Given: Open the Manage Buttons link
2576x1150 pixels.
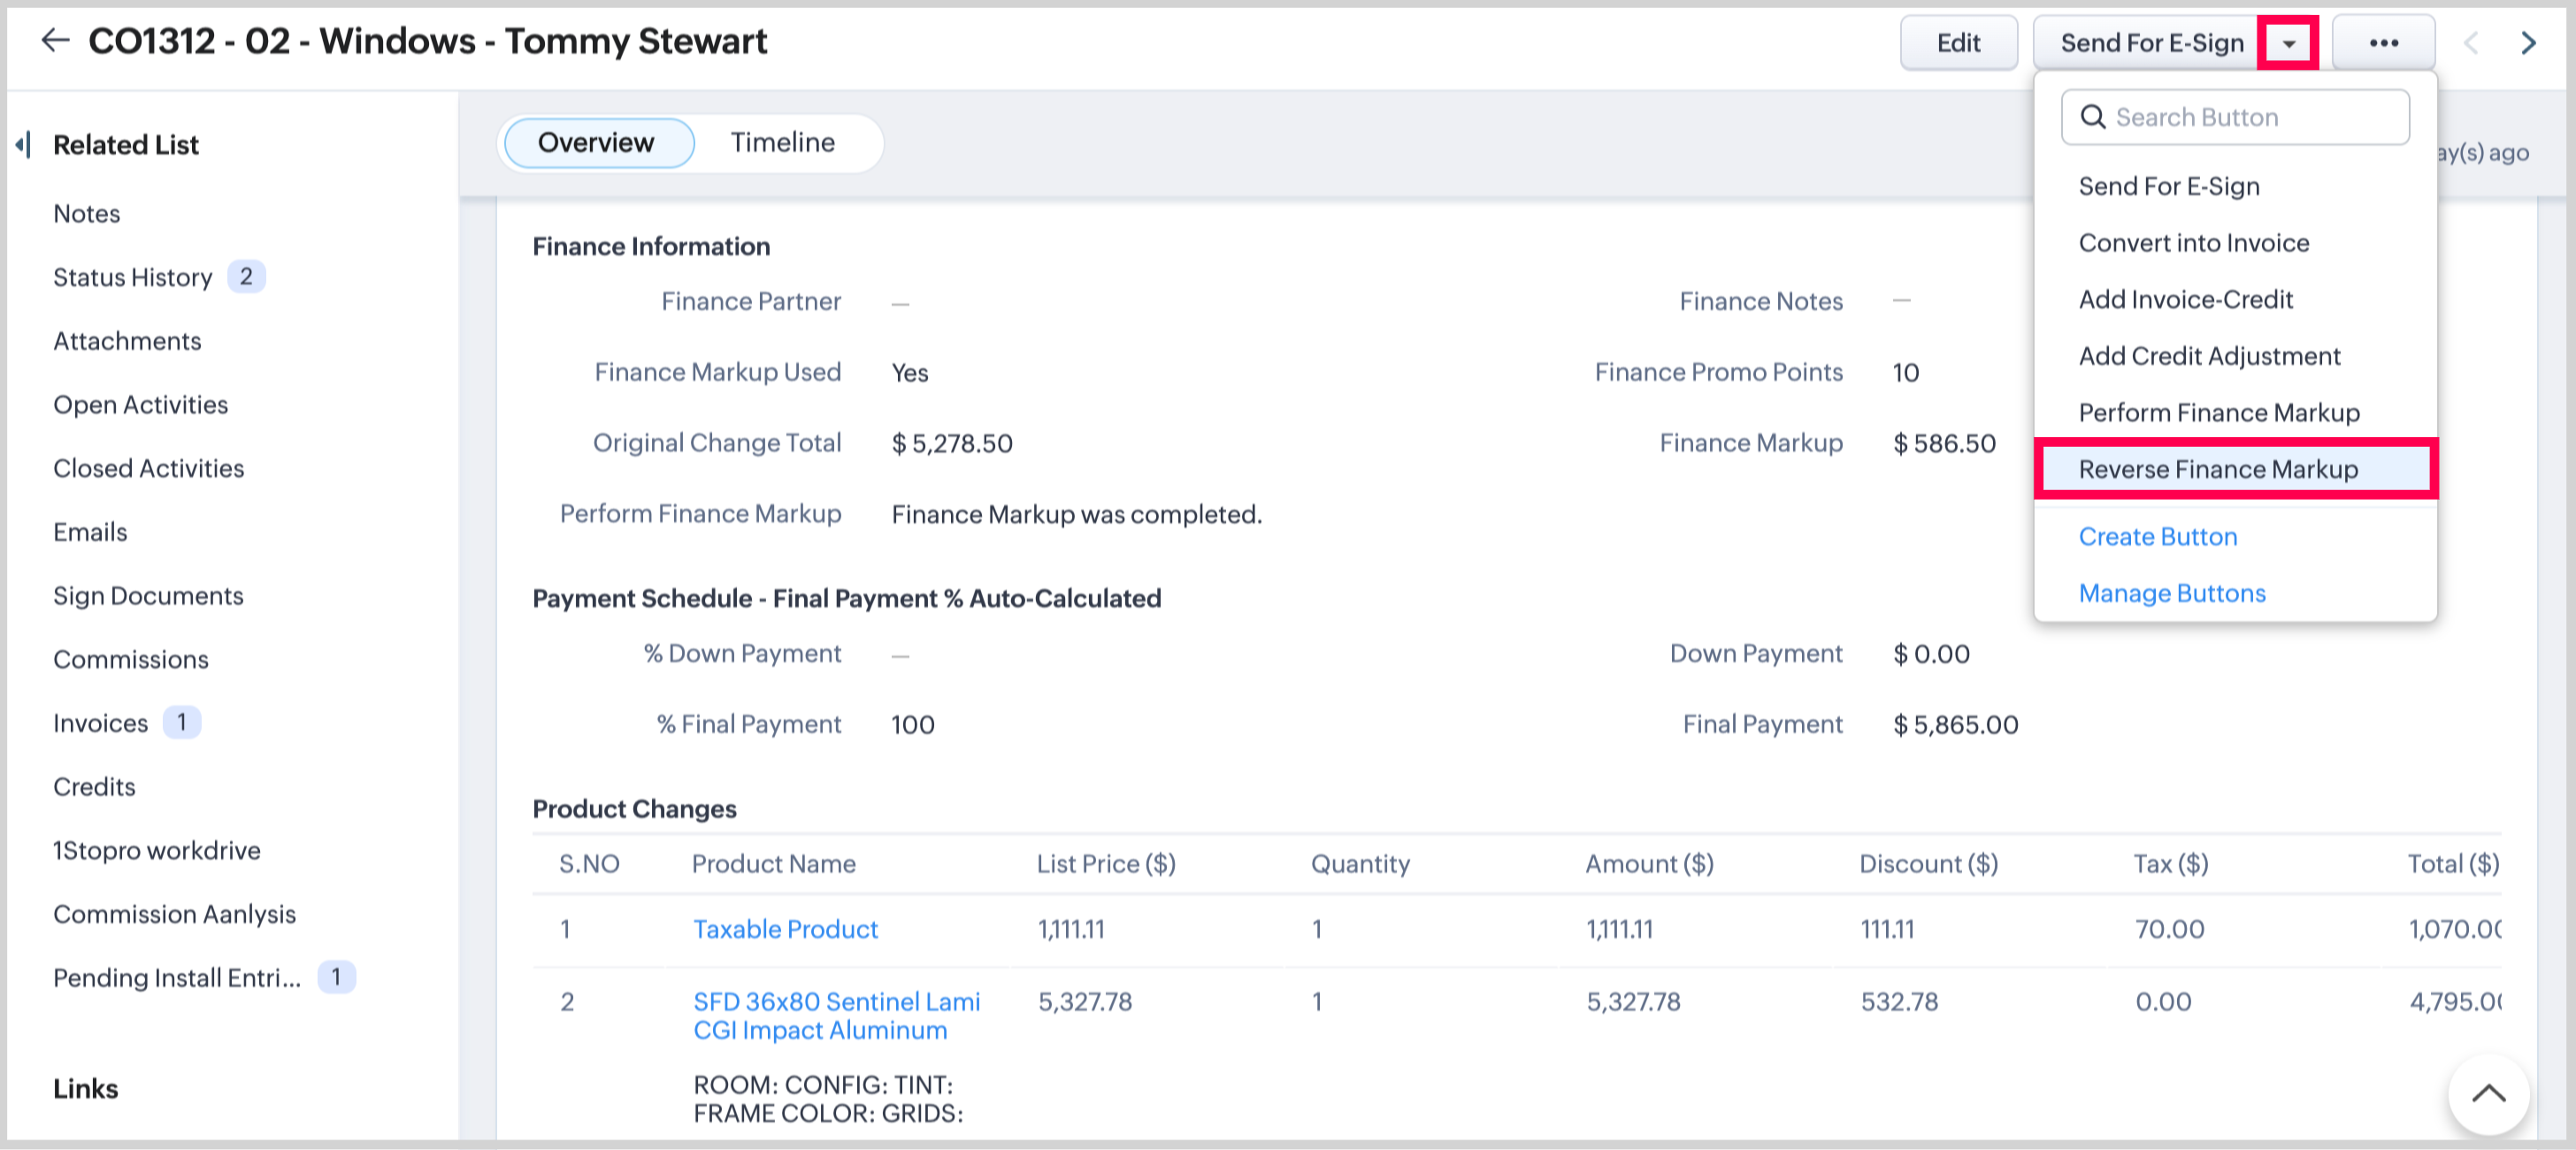Looking at the screenshot, I should (2172, 593).
